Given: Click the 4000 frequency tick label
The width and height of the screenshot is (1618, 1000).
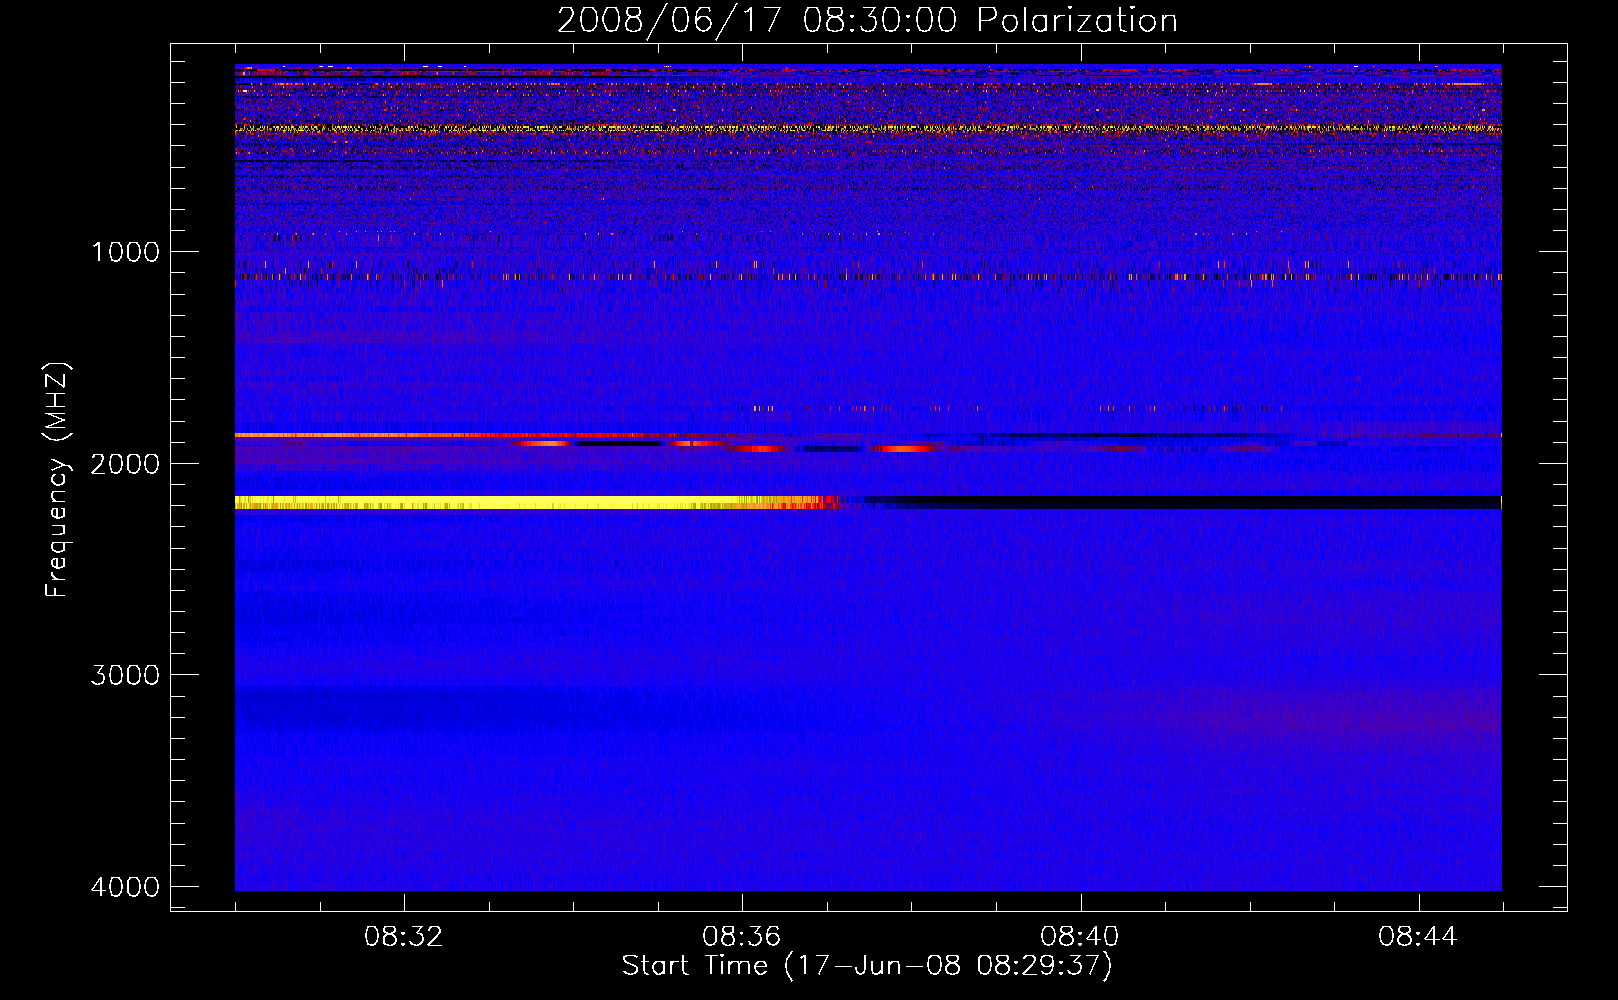Looking at the screenshot, I should pyautogui.click(x=125, y=886).
